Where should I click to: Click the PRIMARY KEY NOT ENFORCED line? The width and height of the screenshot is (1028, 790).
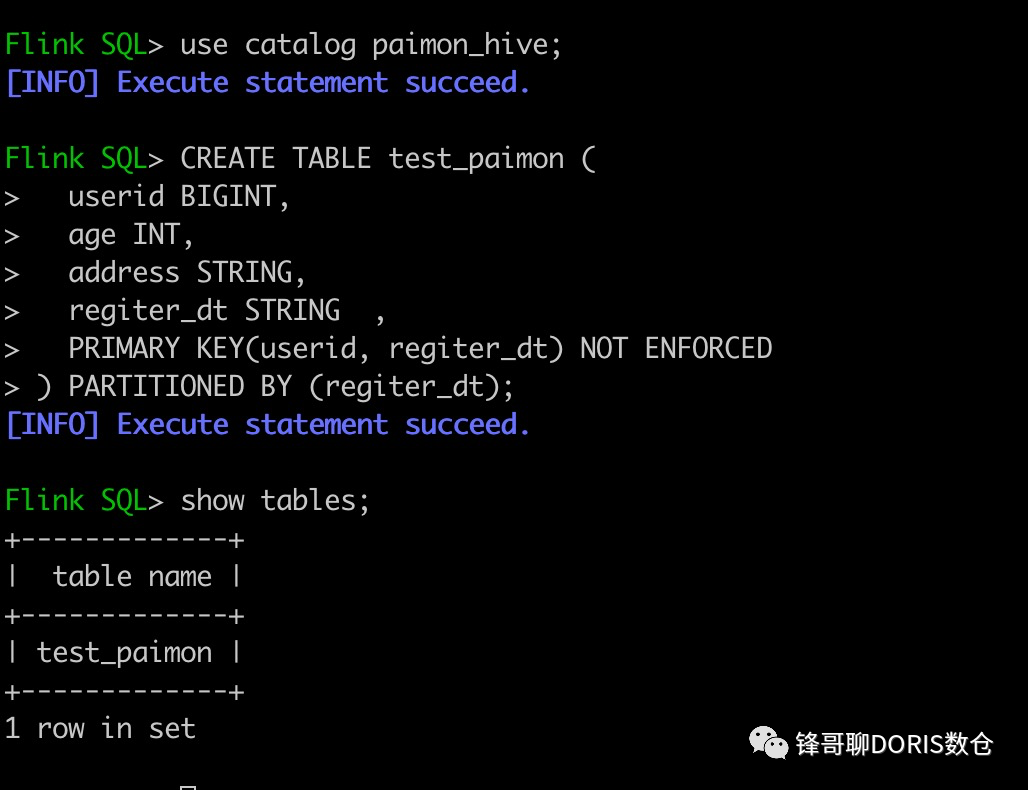[420, 349]
